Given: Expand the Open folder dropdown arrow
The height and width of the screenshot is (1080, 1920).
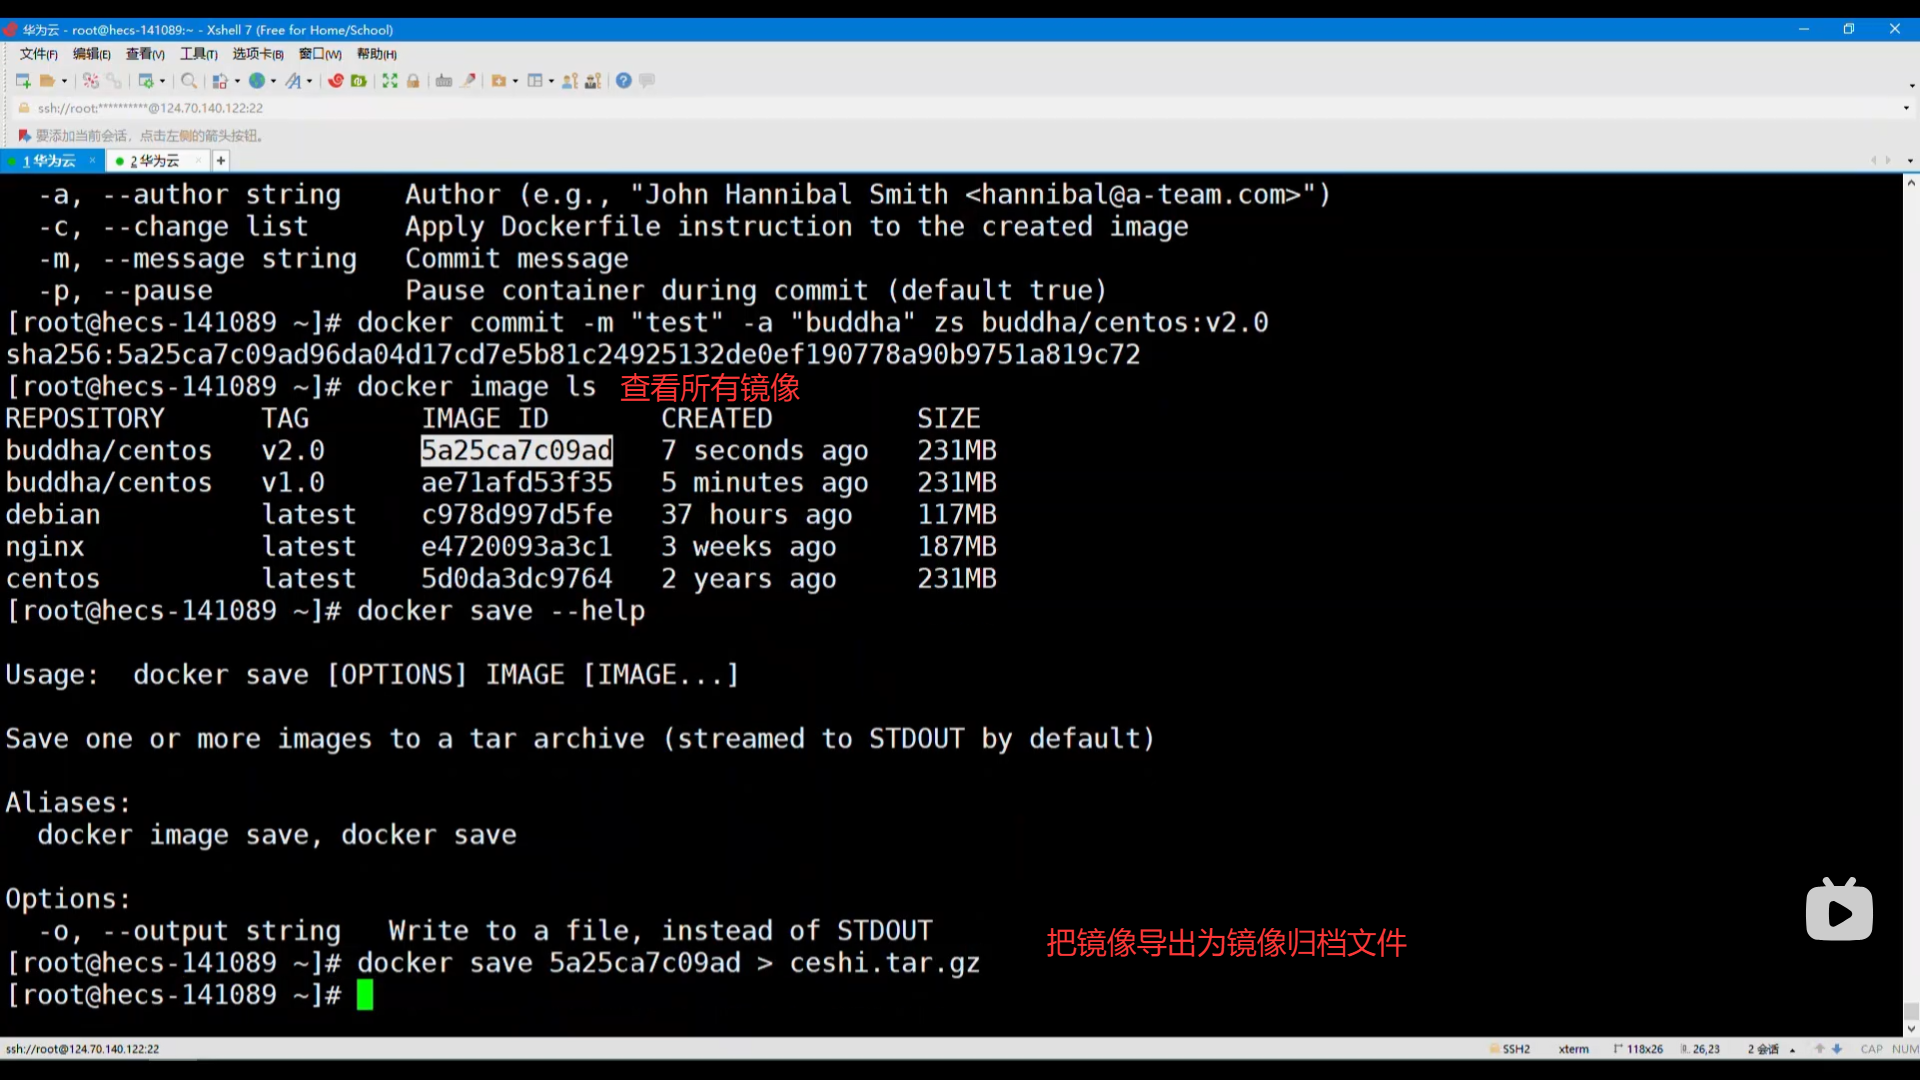Looking at the screenshot, I should (65, 81).
